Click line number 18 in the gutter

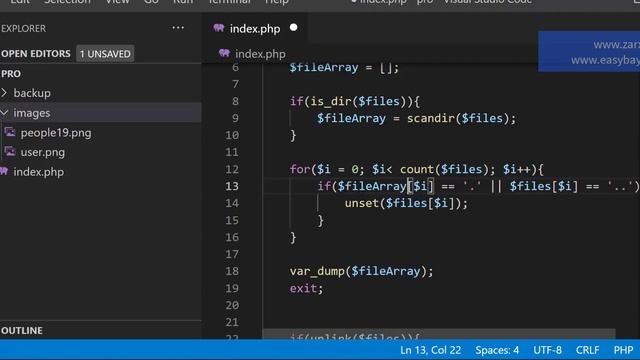(x=232, y=271)
